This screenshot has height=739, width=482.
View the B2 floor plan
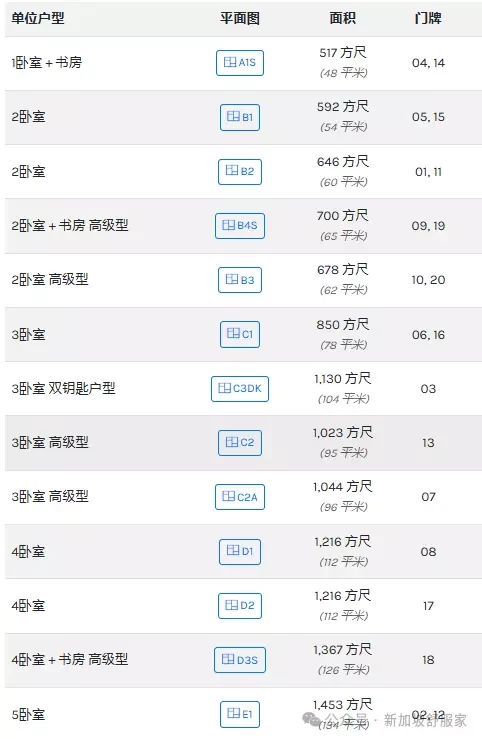239,172
